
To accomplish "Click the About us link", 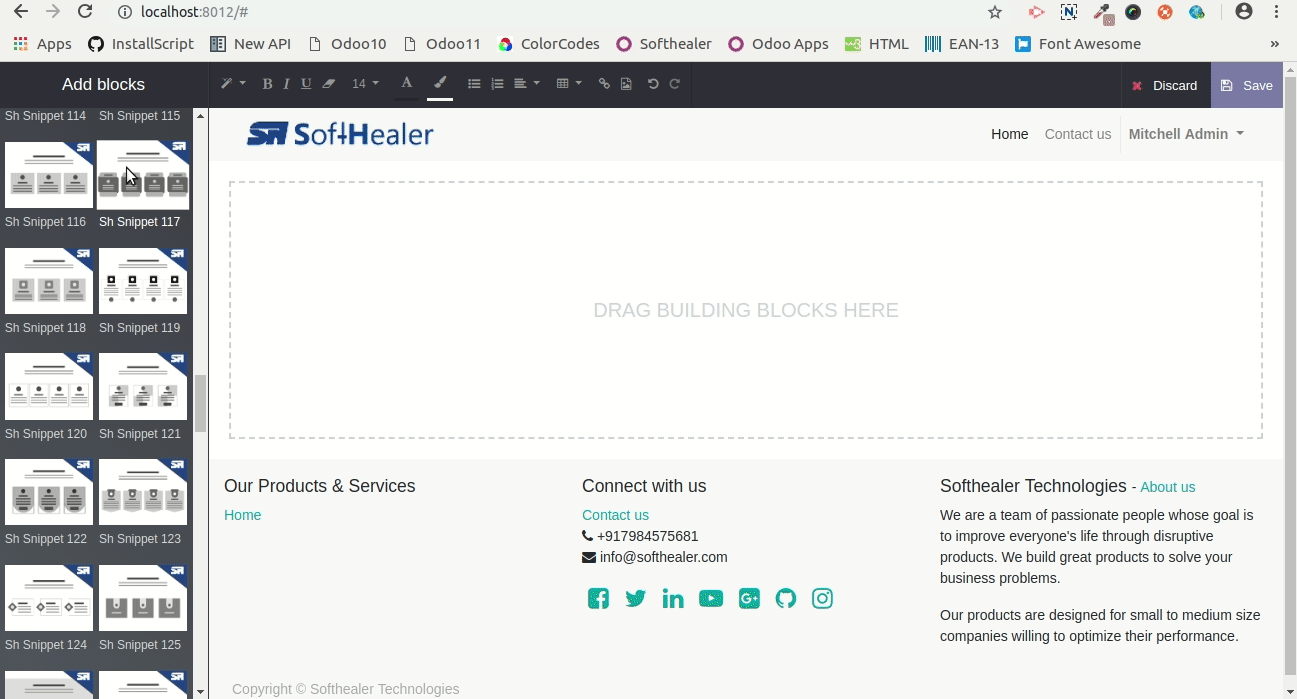I will click(x=1167, y=487).
